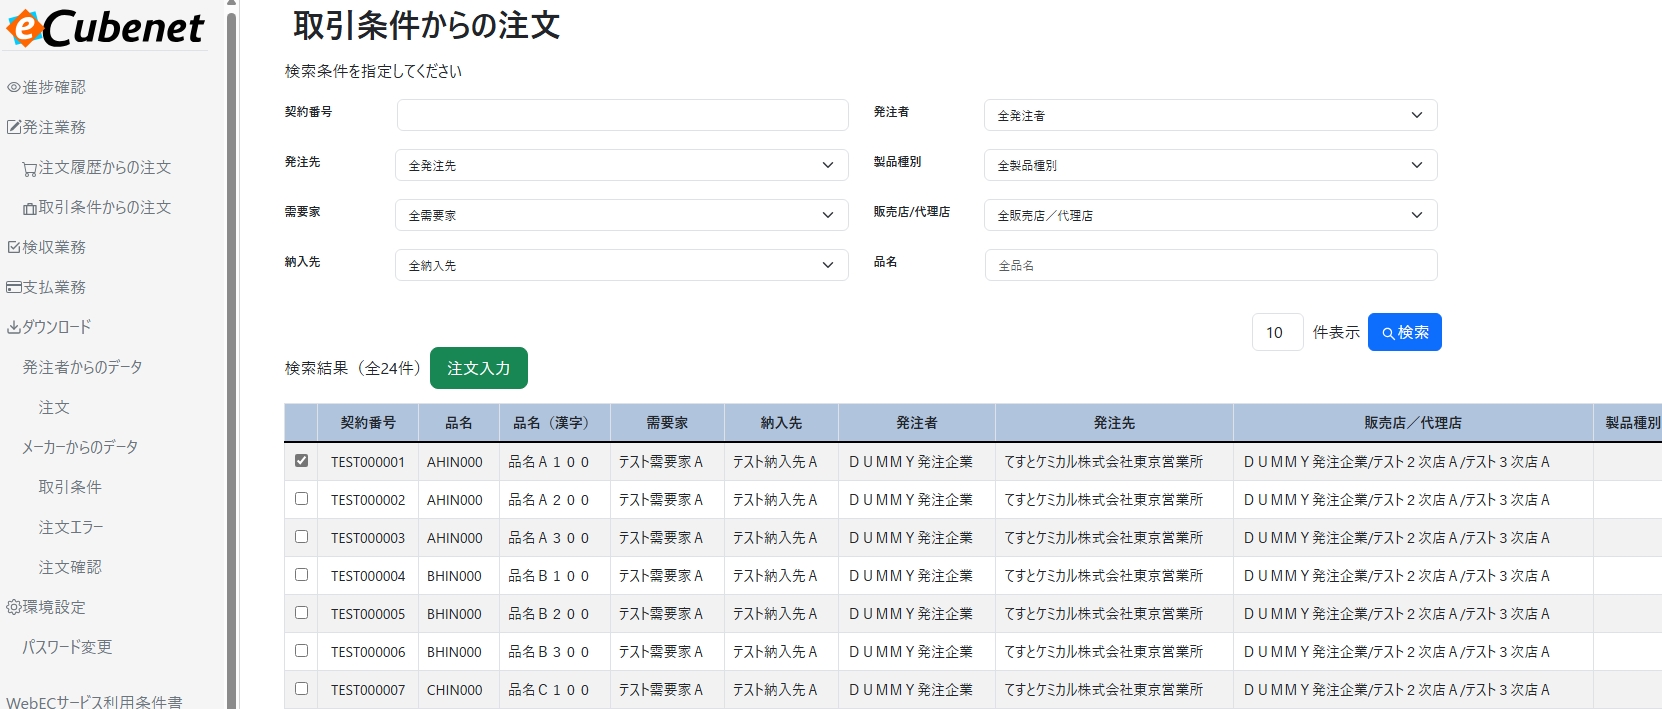Open 環境設定 in sidebar

pos(54,607)
